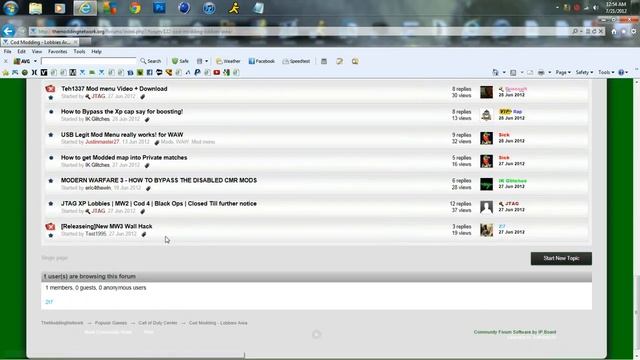Click the AVG search input field

[89, 61]
